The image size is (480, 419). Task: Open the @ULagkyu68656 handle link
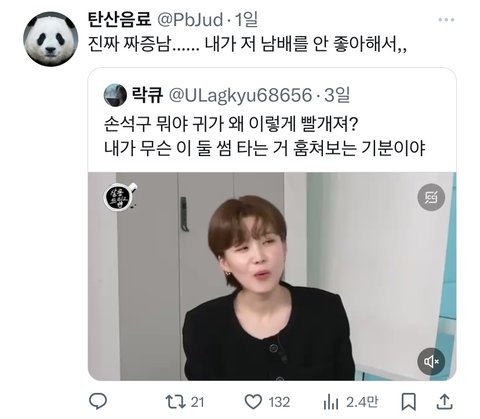(240, 95)
